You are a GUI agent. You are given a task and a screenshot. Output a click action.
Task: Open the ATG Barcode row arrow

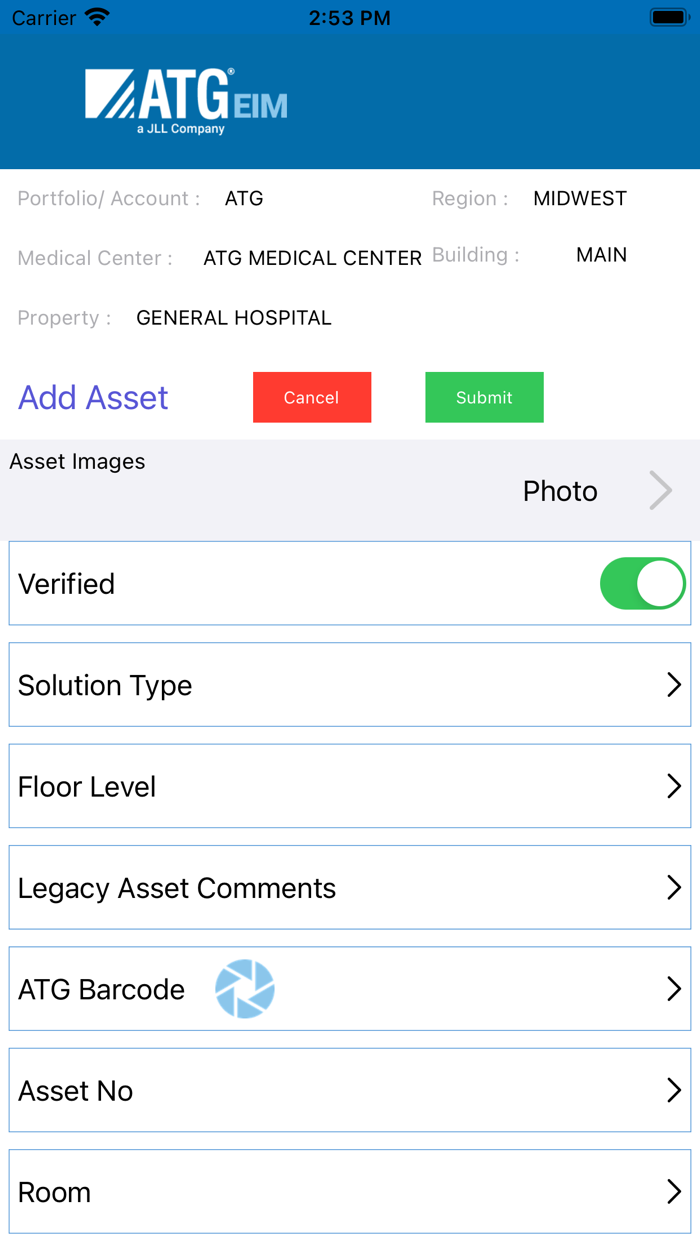pyautogui.click(x=674, y=989)
